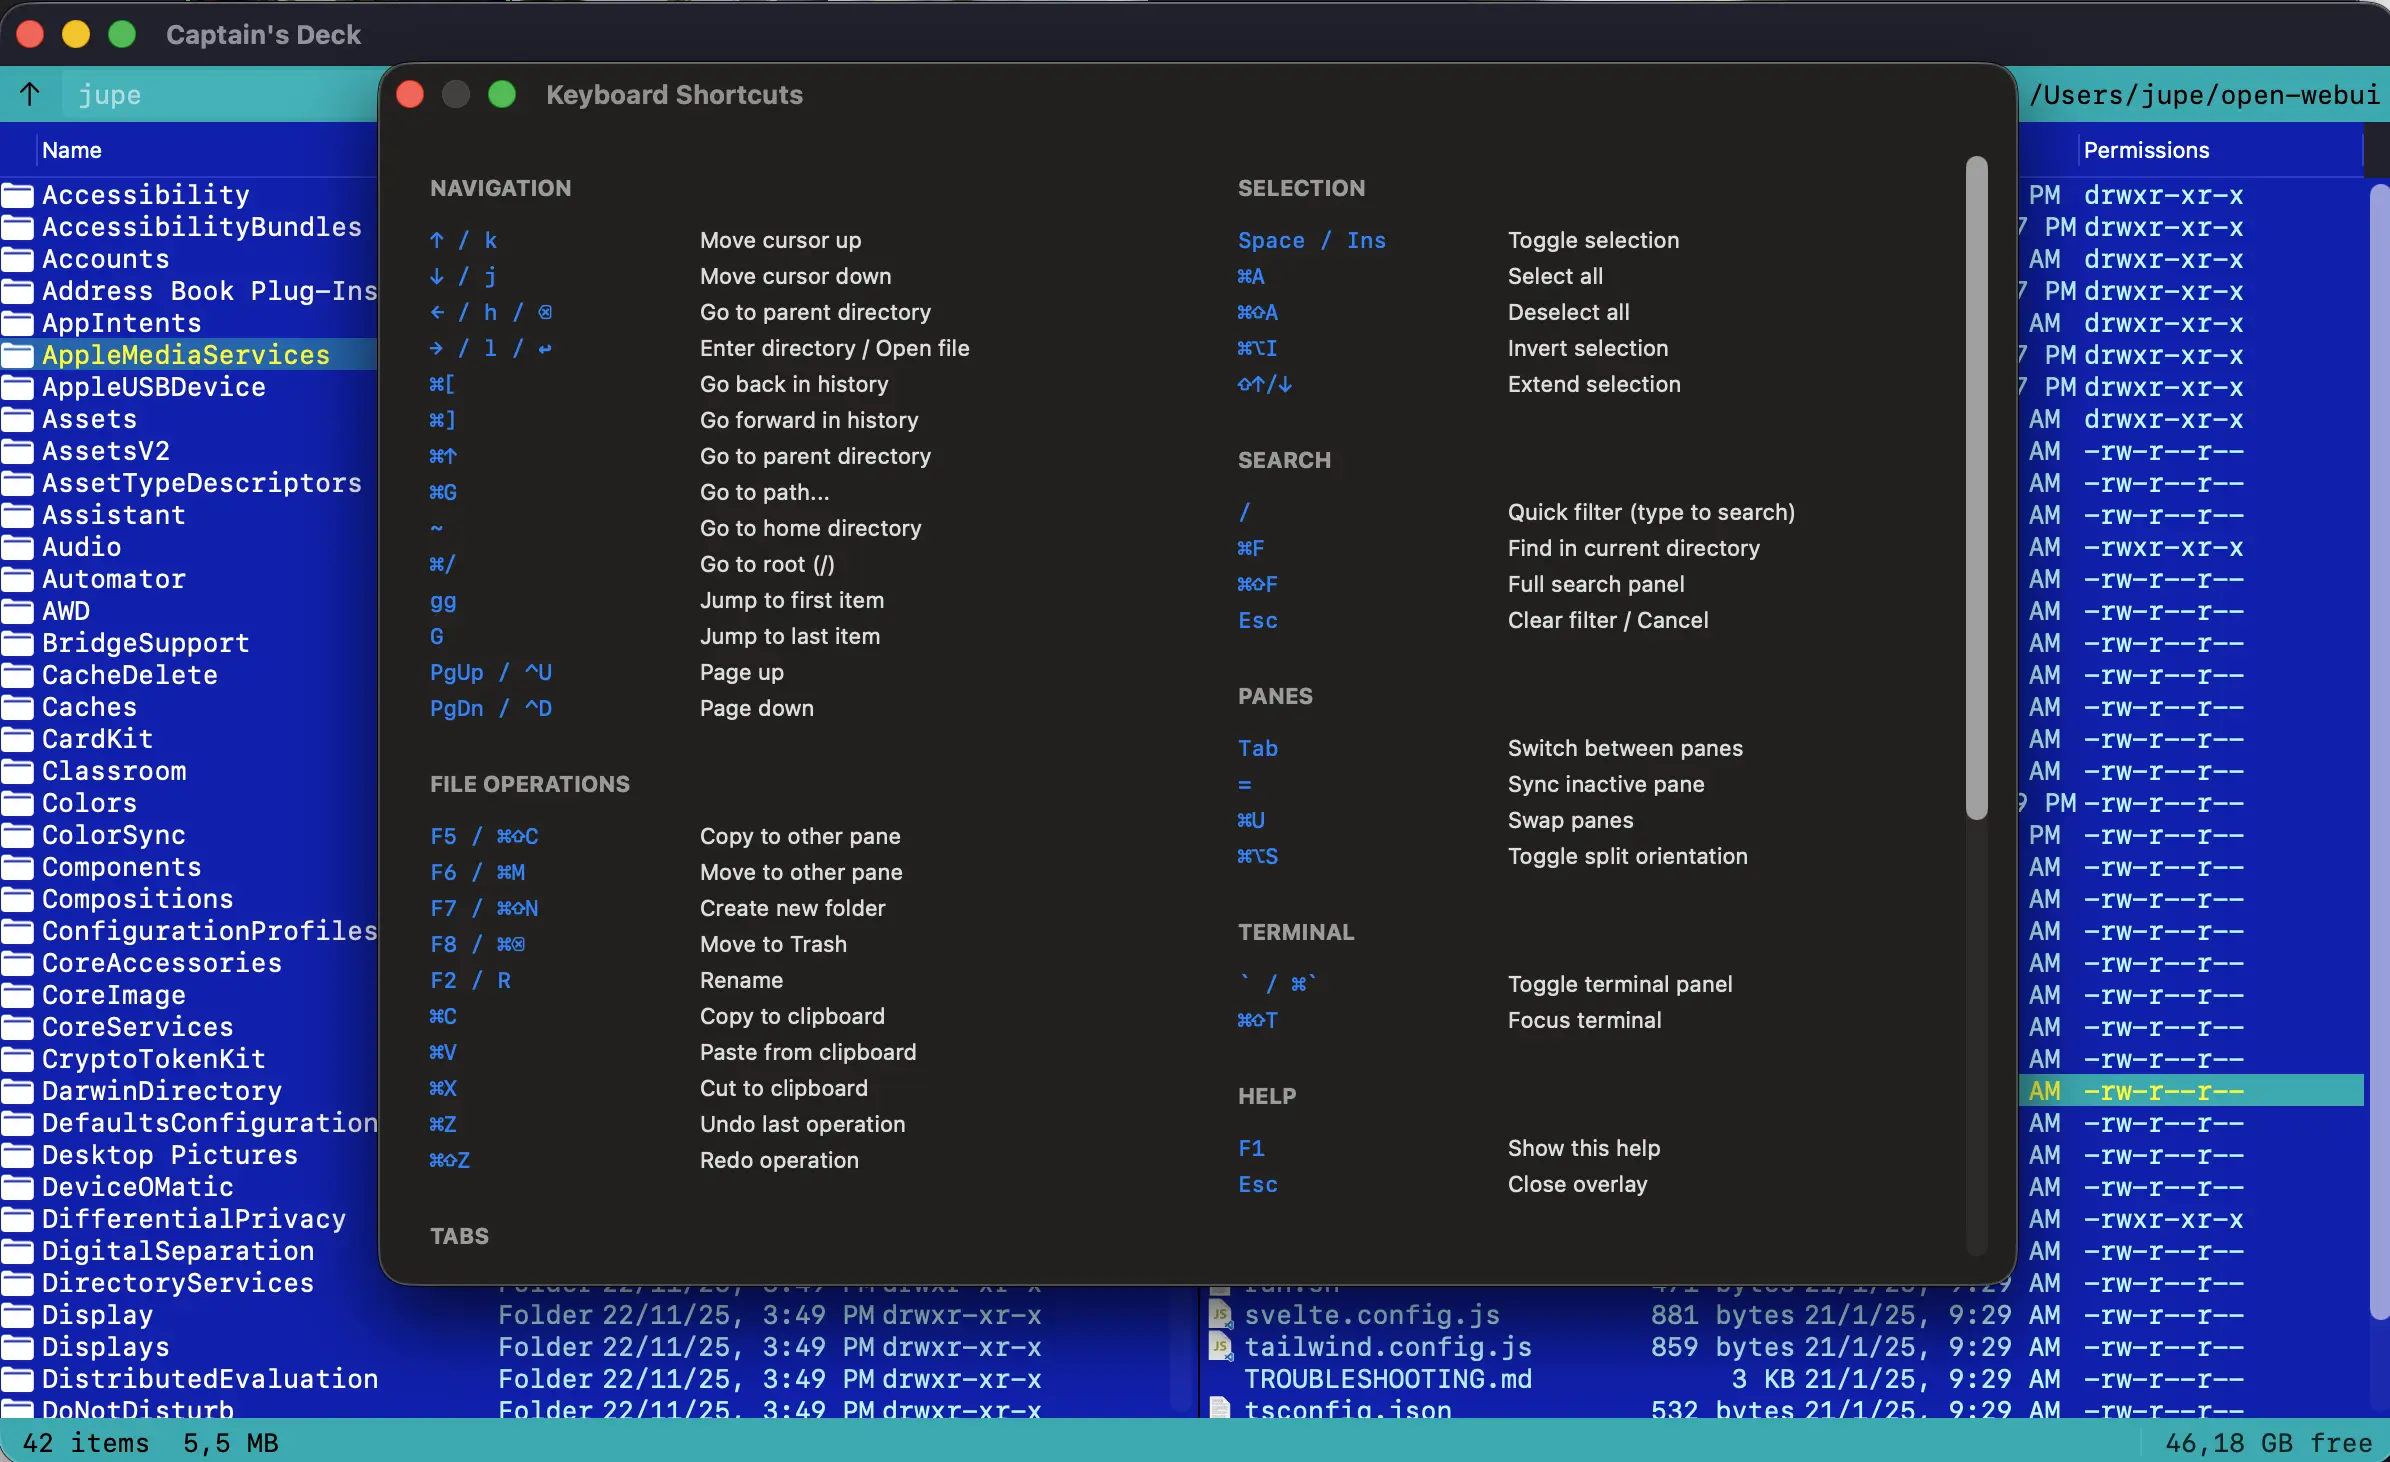Screen dimensions: 2390x1462
Task: Click the right pane vertical scrollbar
Action: point(2379,752)
